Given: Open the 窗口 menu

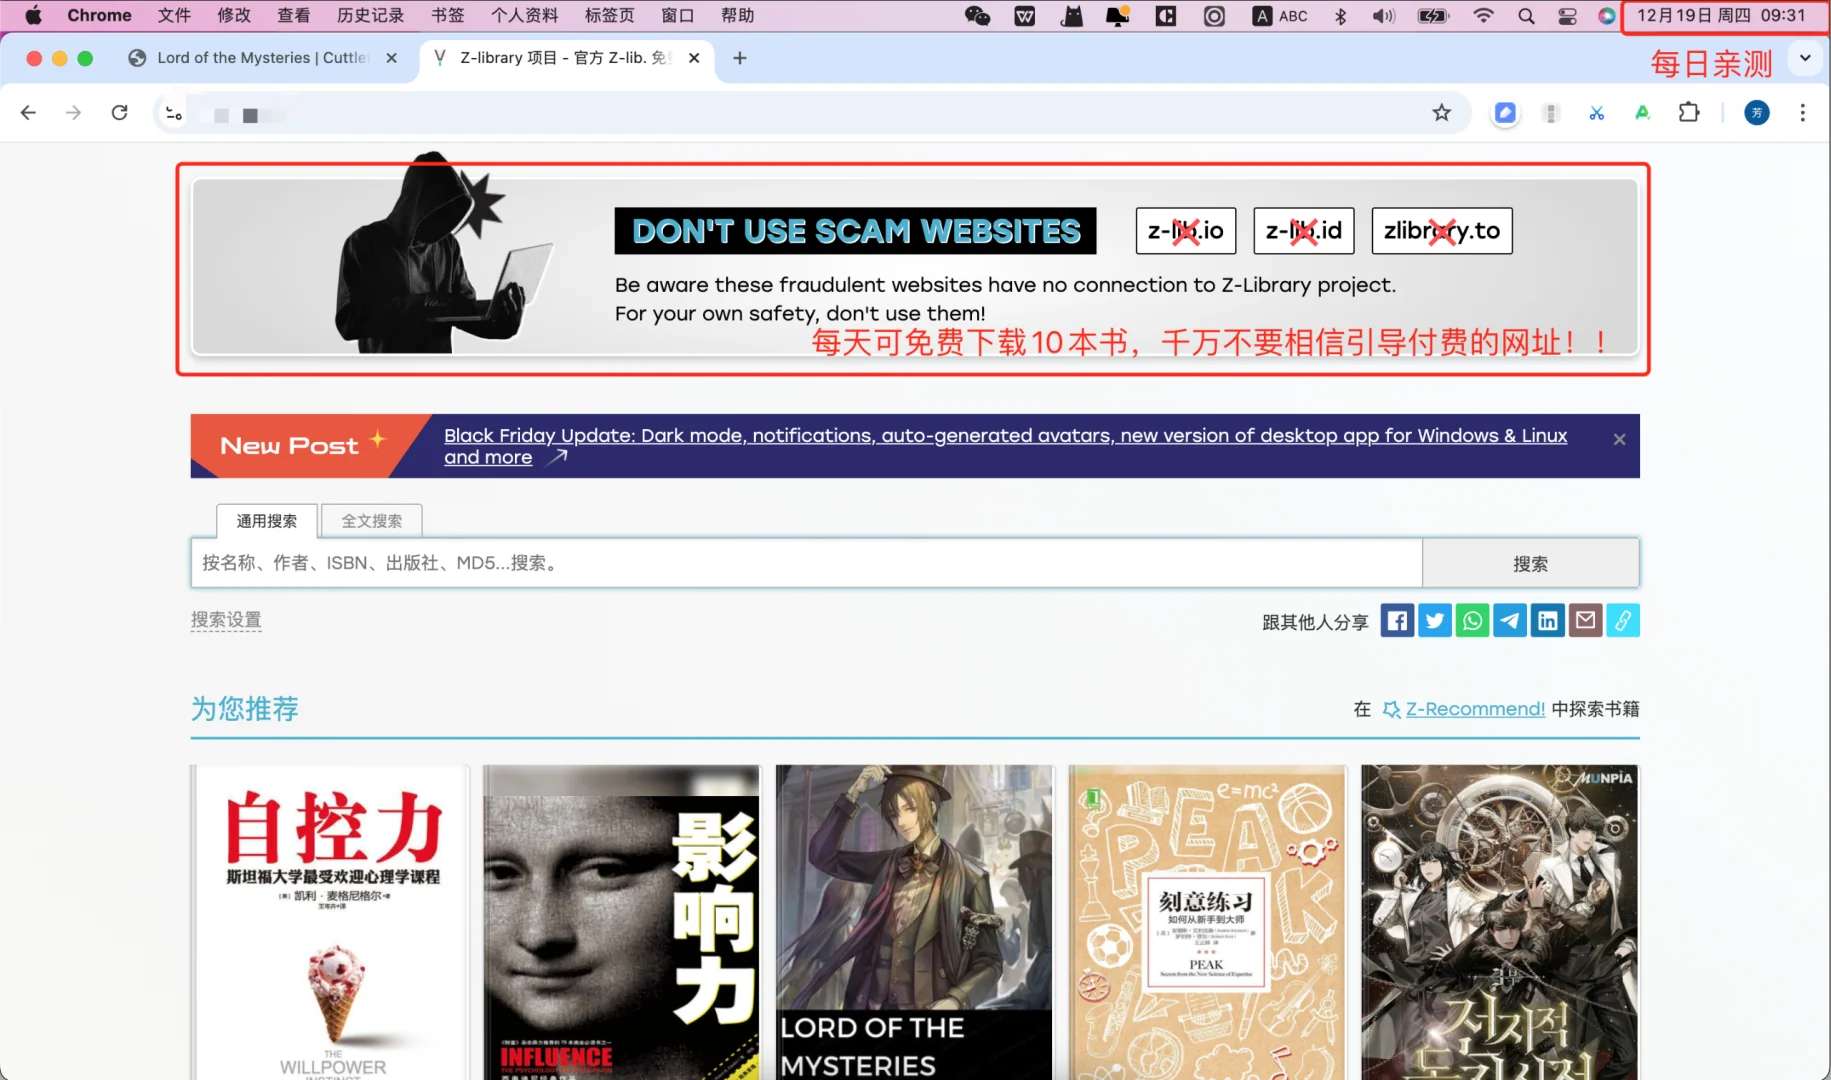Looking at the screenshot, I should [x=678, y=16].
